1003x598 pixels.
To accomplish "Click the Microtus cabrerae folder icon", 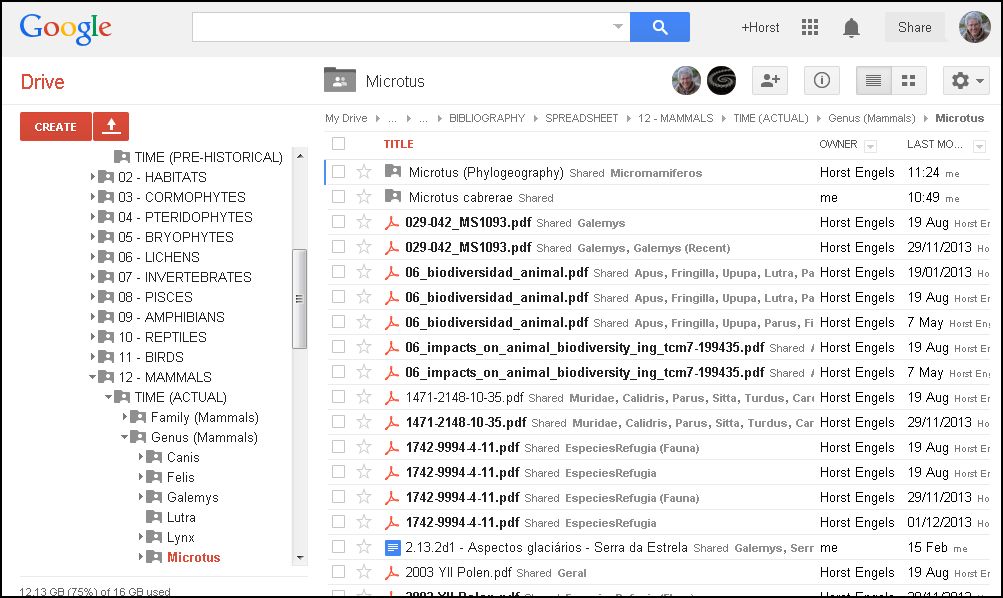I will coord(393,196).
